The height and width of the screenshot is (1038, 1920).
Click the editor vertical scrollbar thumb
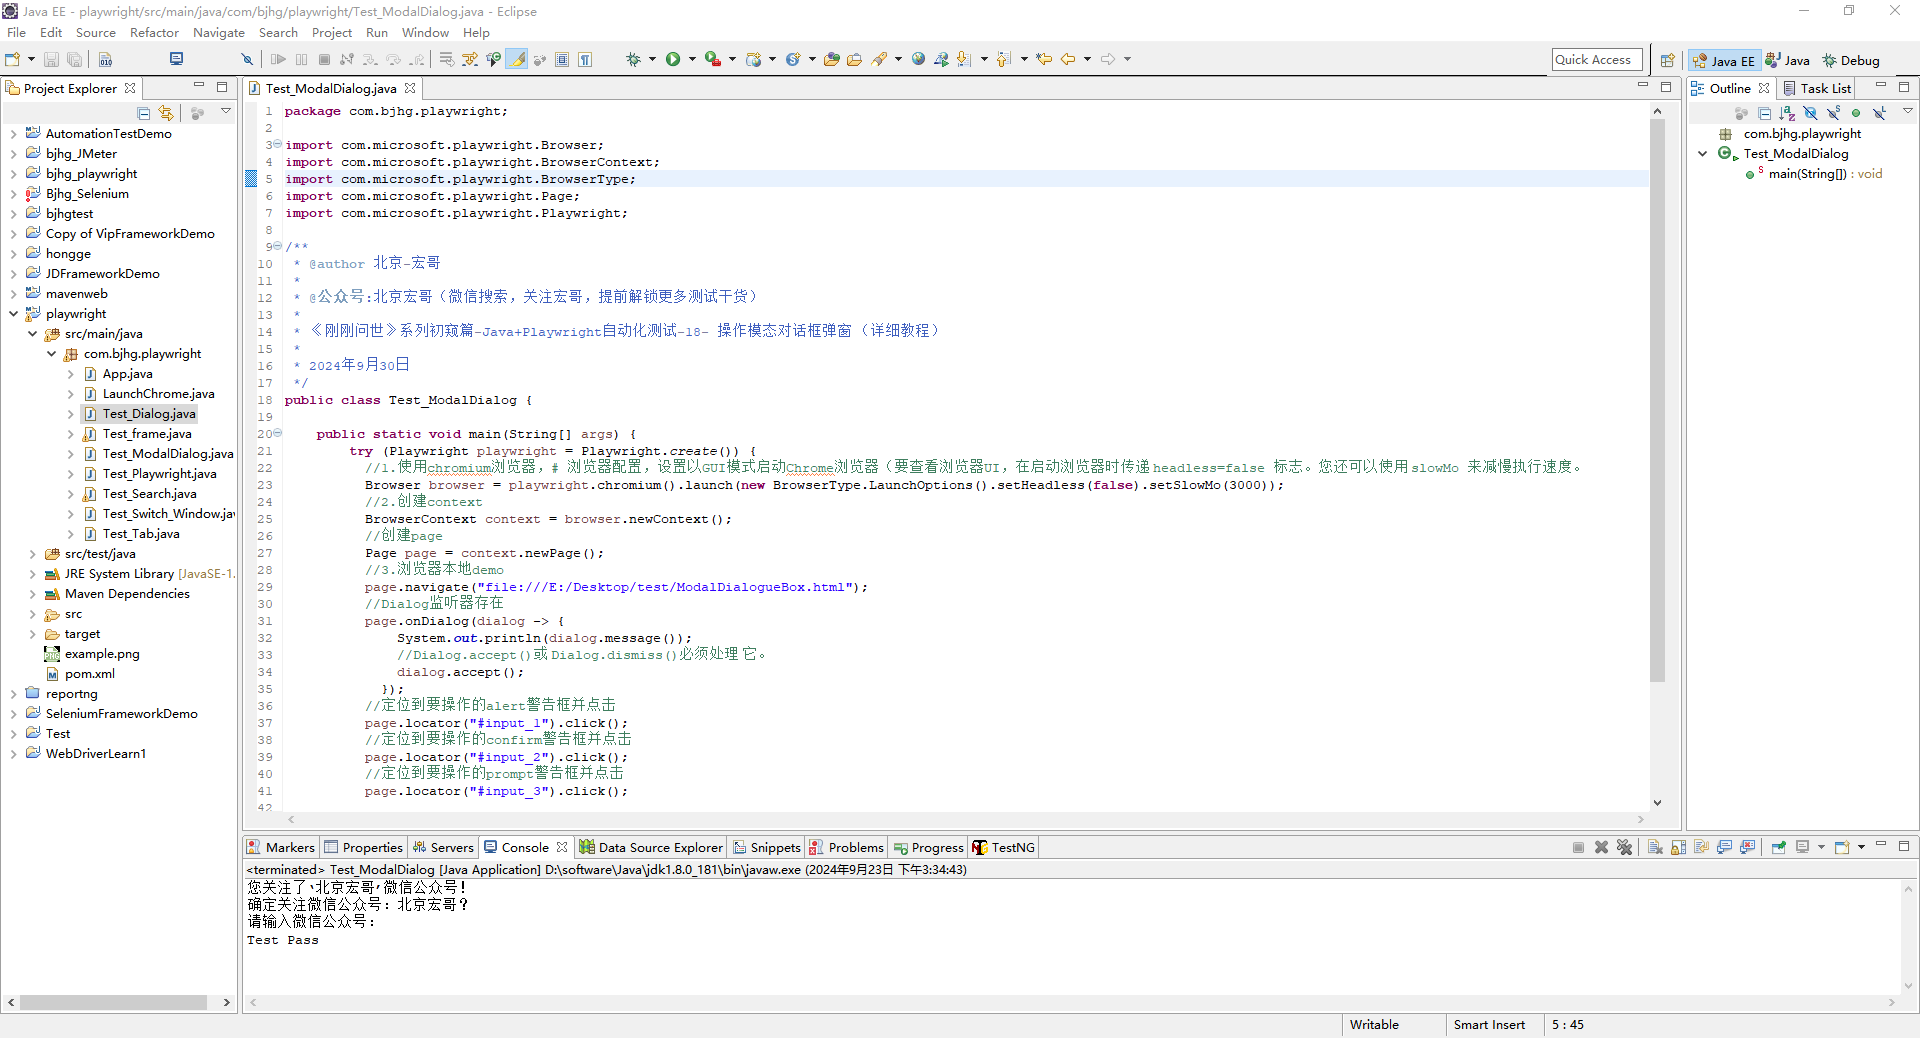tap(1657, 400)
